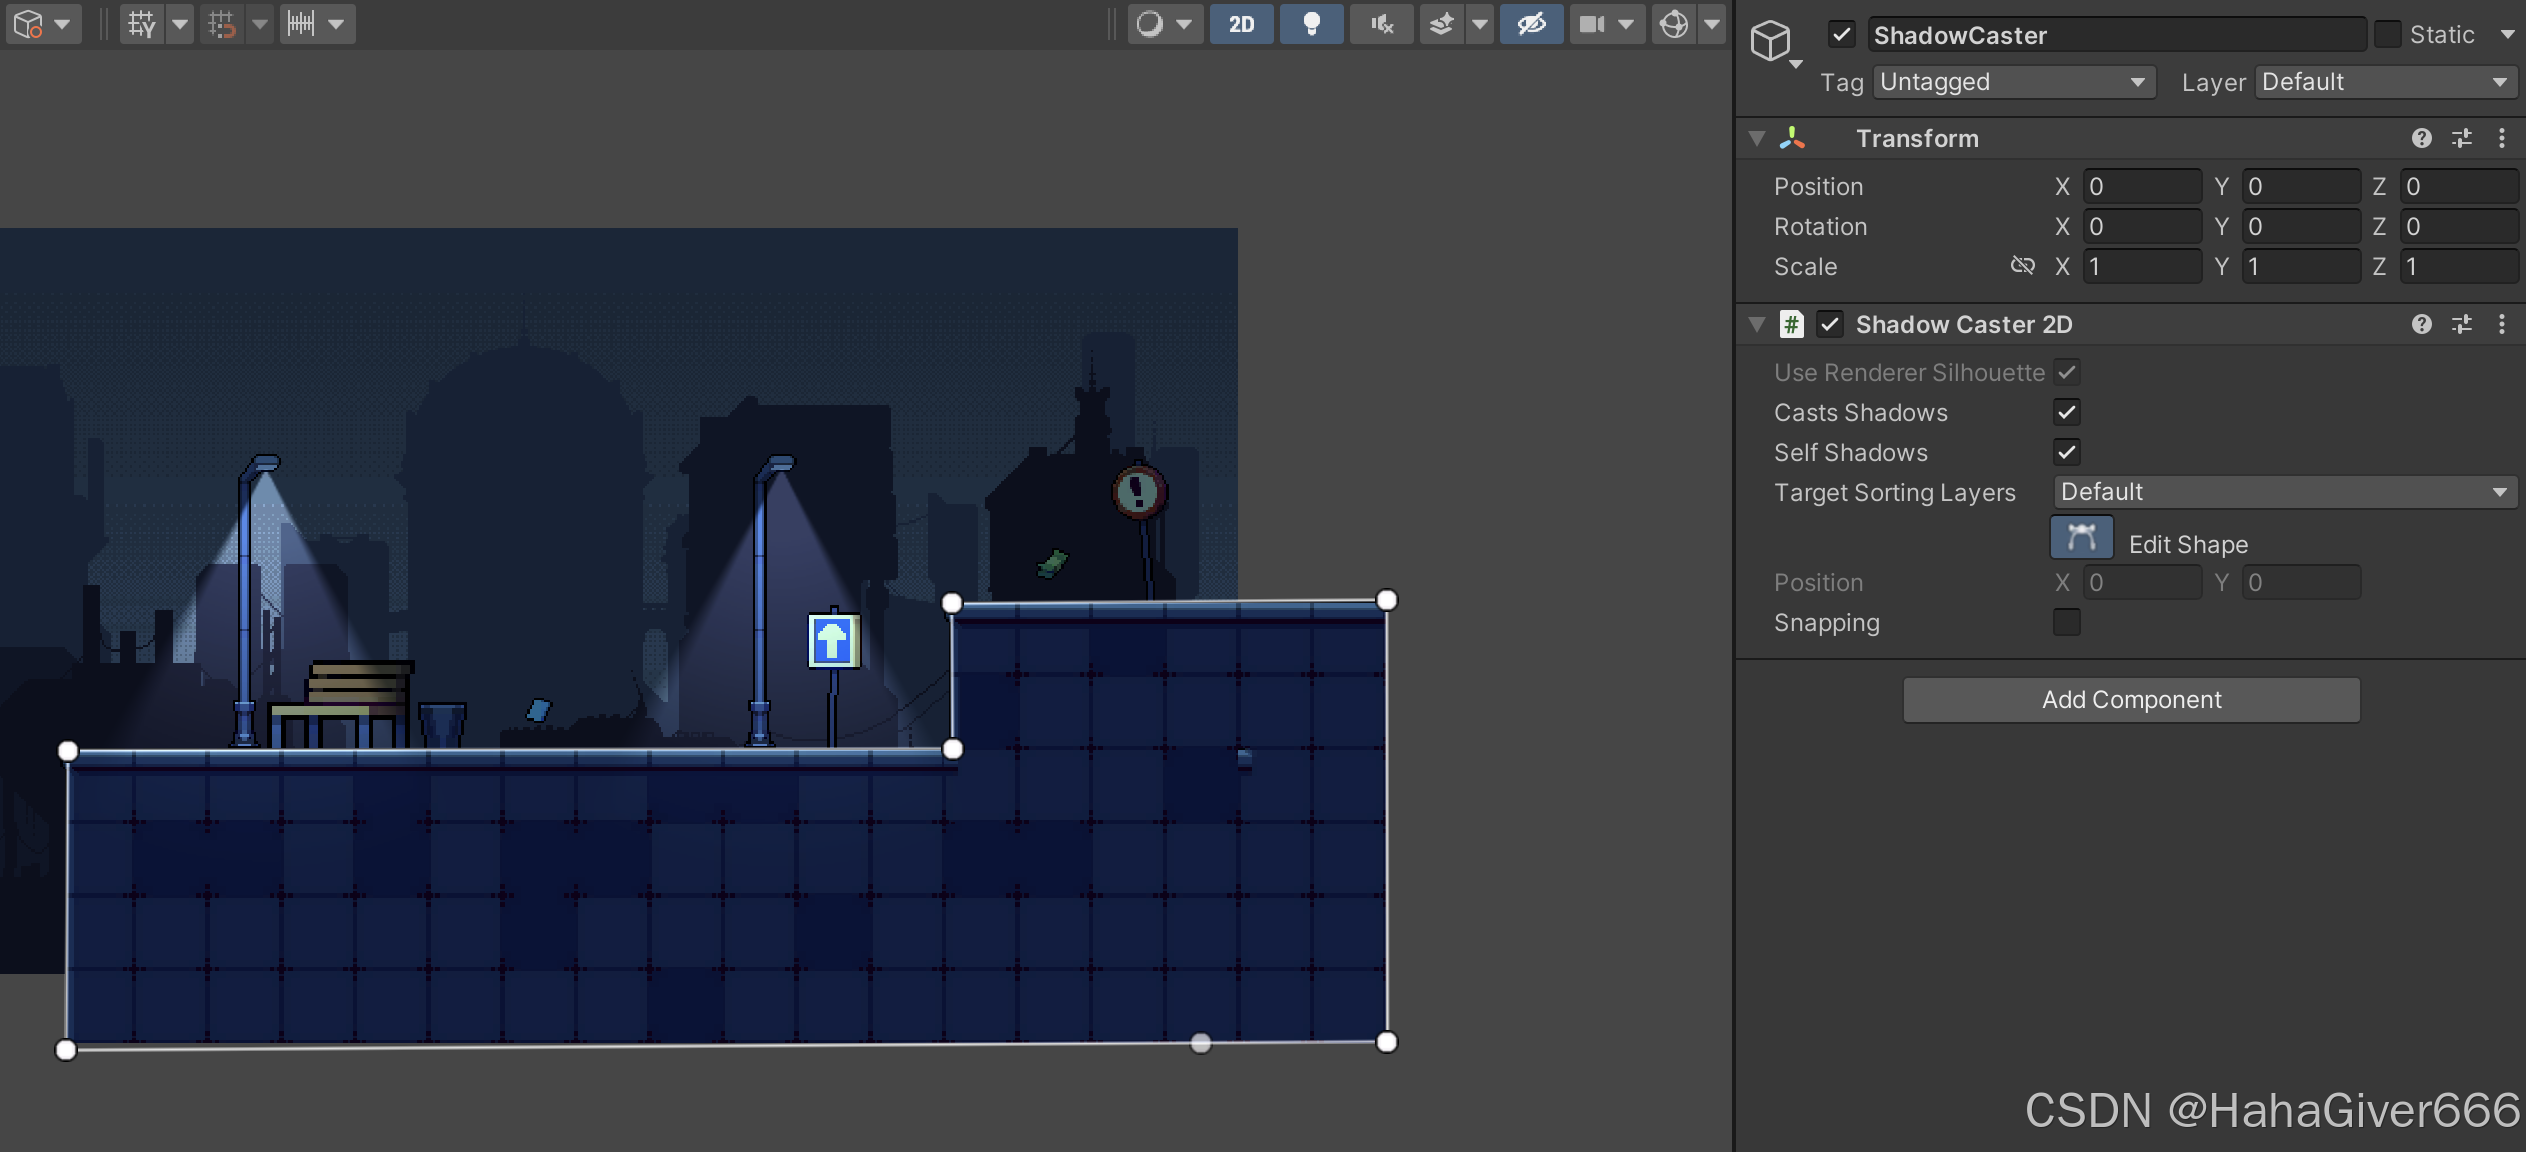Click the Add Component button
The width and height of the screenshot is (2526, 1152).
(2131, 700)
